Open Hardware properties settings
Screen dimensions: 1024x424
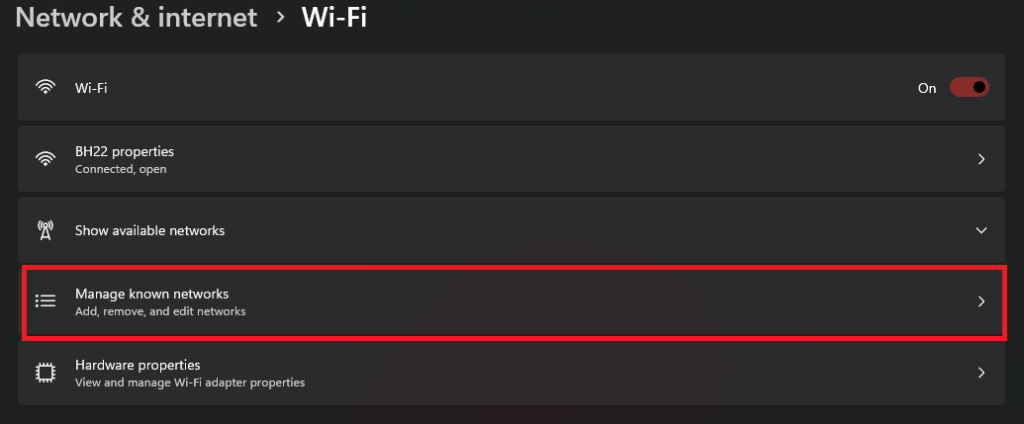click(138, 365)
